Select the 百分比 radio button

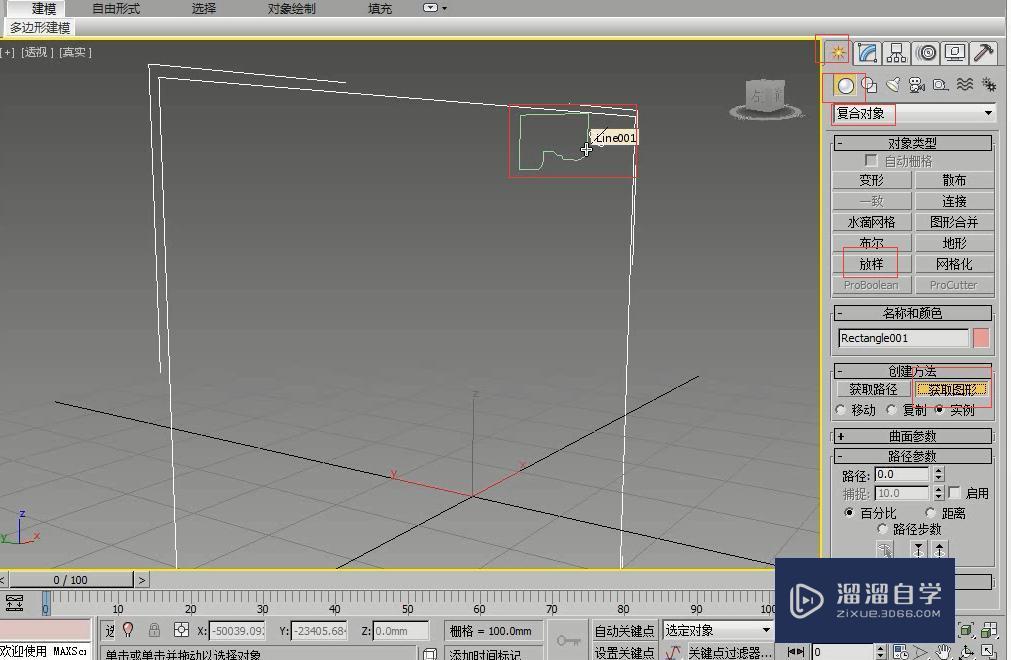(849, 513)
